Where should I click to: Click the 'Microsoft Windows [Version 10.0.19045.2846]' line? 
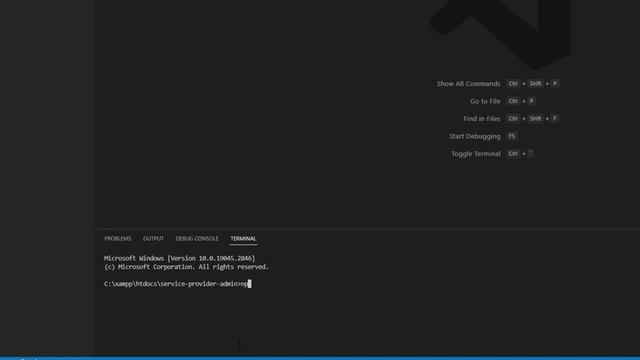tap(180, 258)
